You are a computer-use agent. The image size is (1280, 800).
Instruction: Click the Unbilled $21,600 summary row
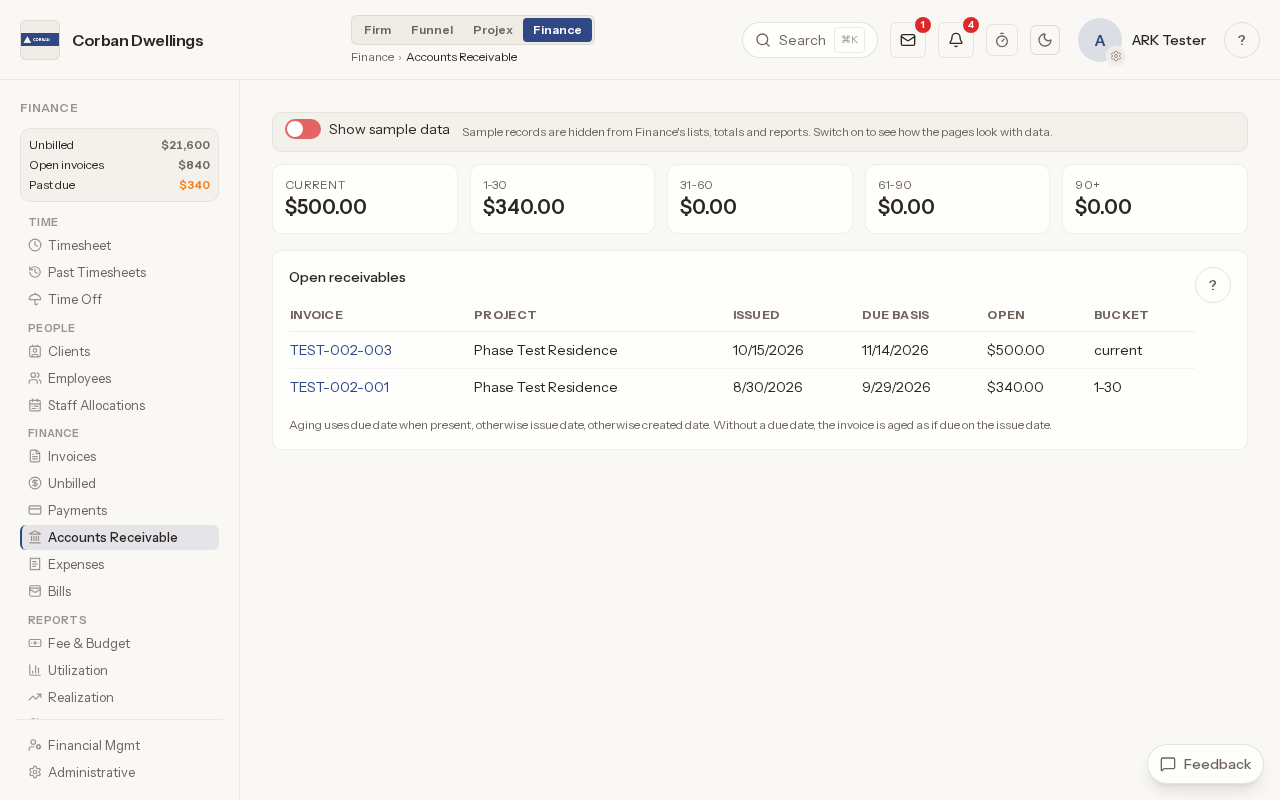119,145
